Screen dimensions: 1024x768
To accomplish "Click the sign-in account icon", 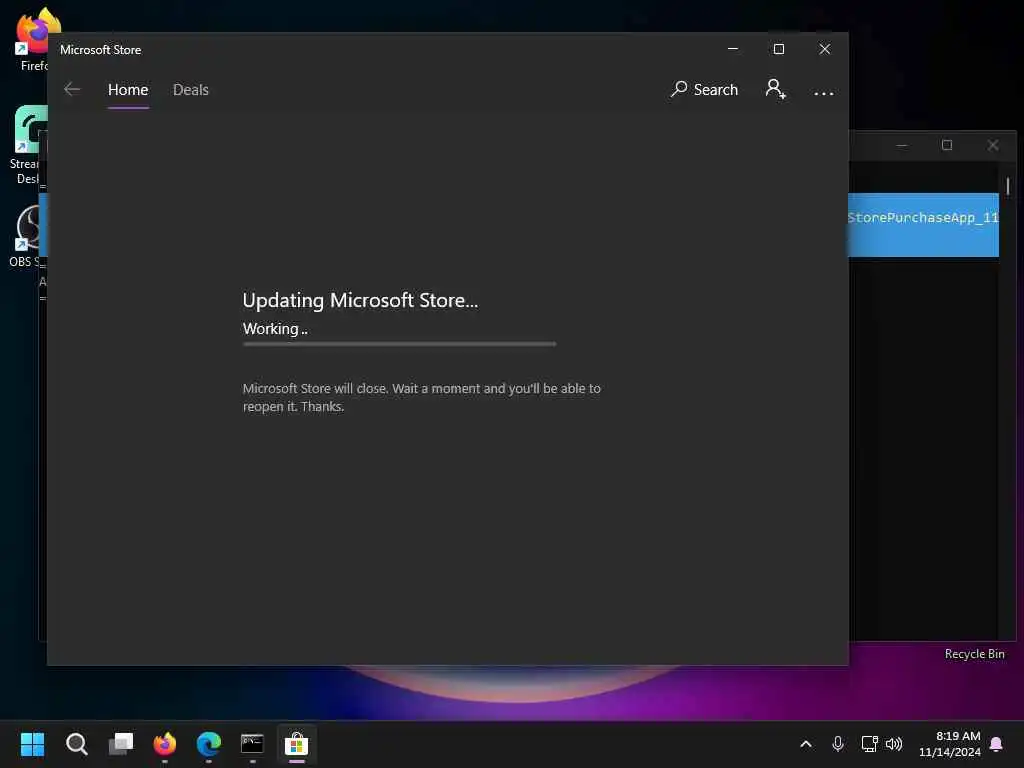I will 775,89.
